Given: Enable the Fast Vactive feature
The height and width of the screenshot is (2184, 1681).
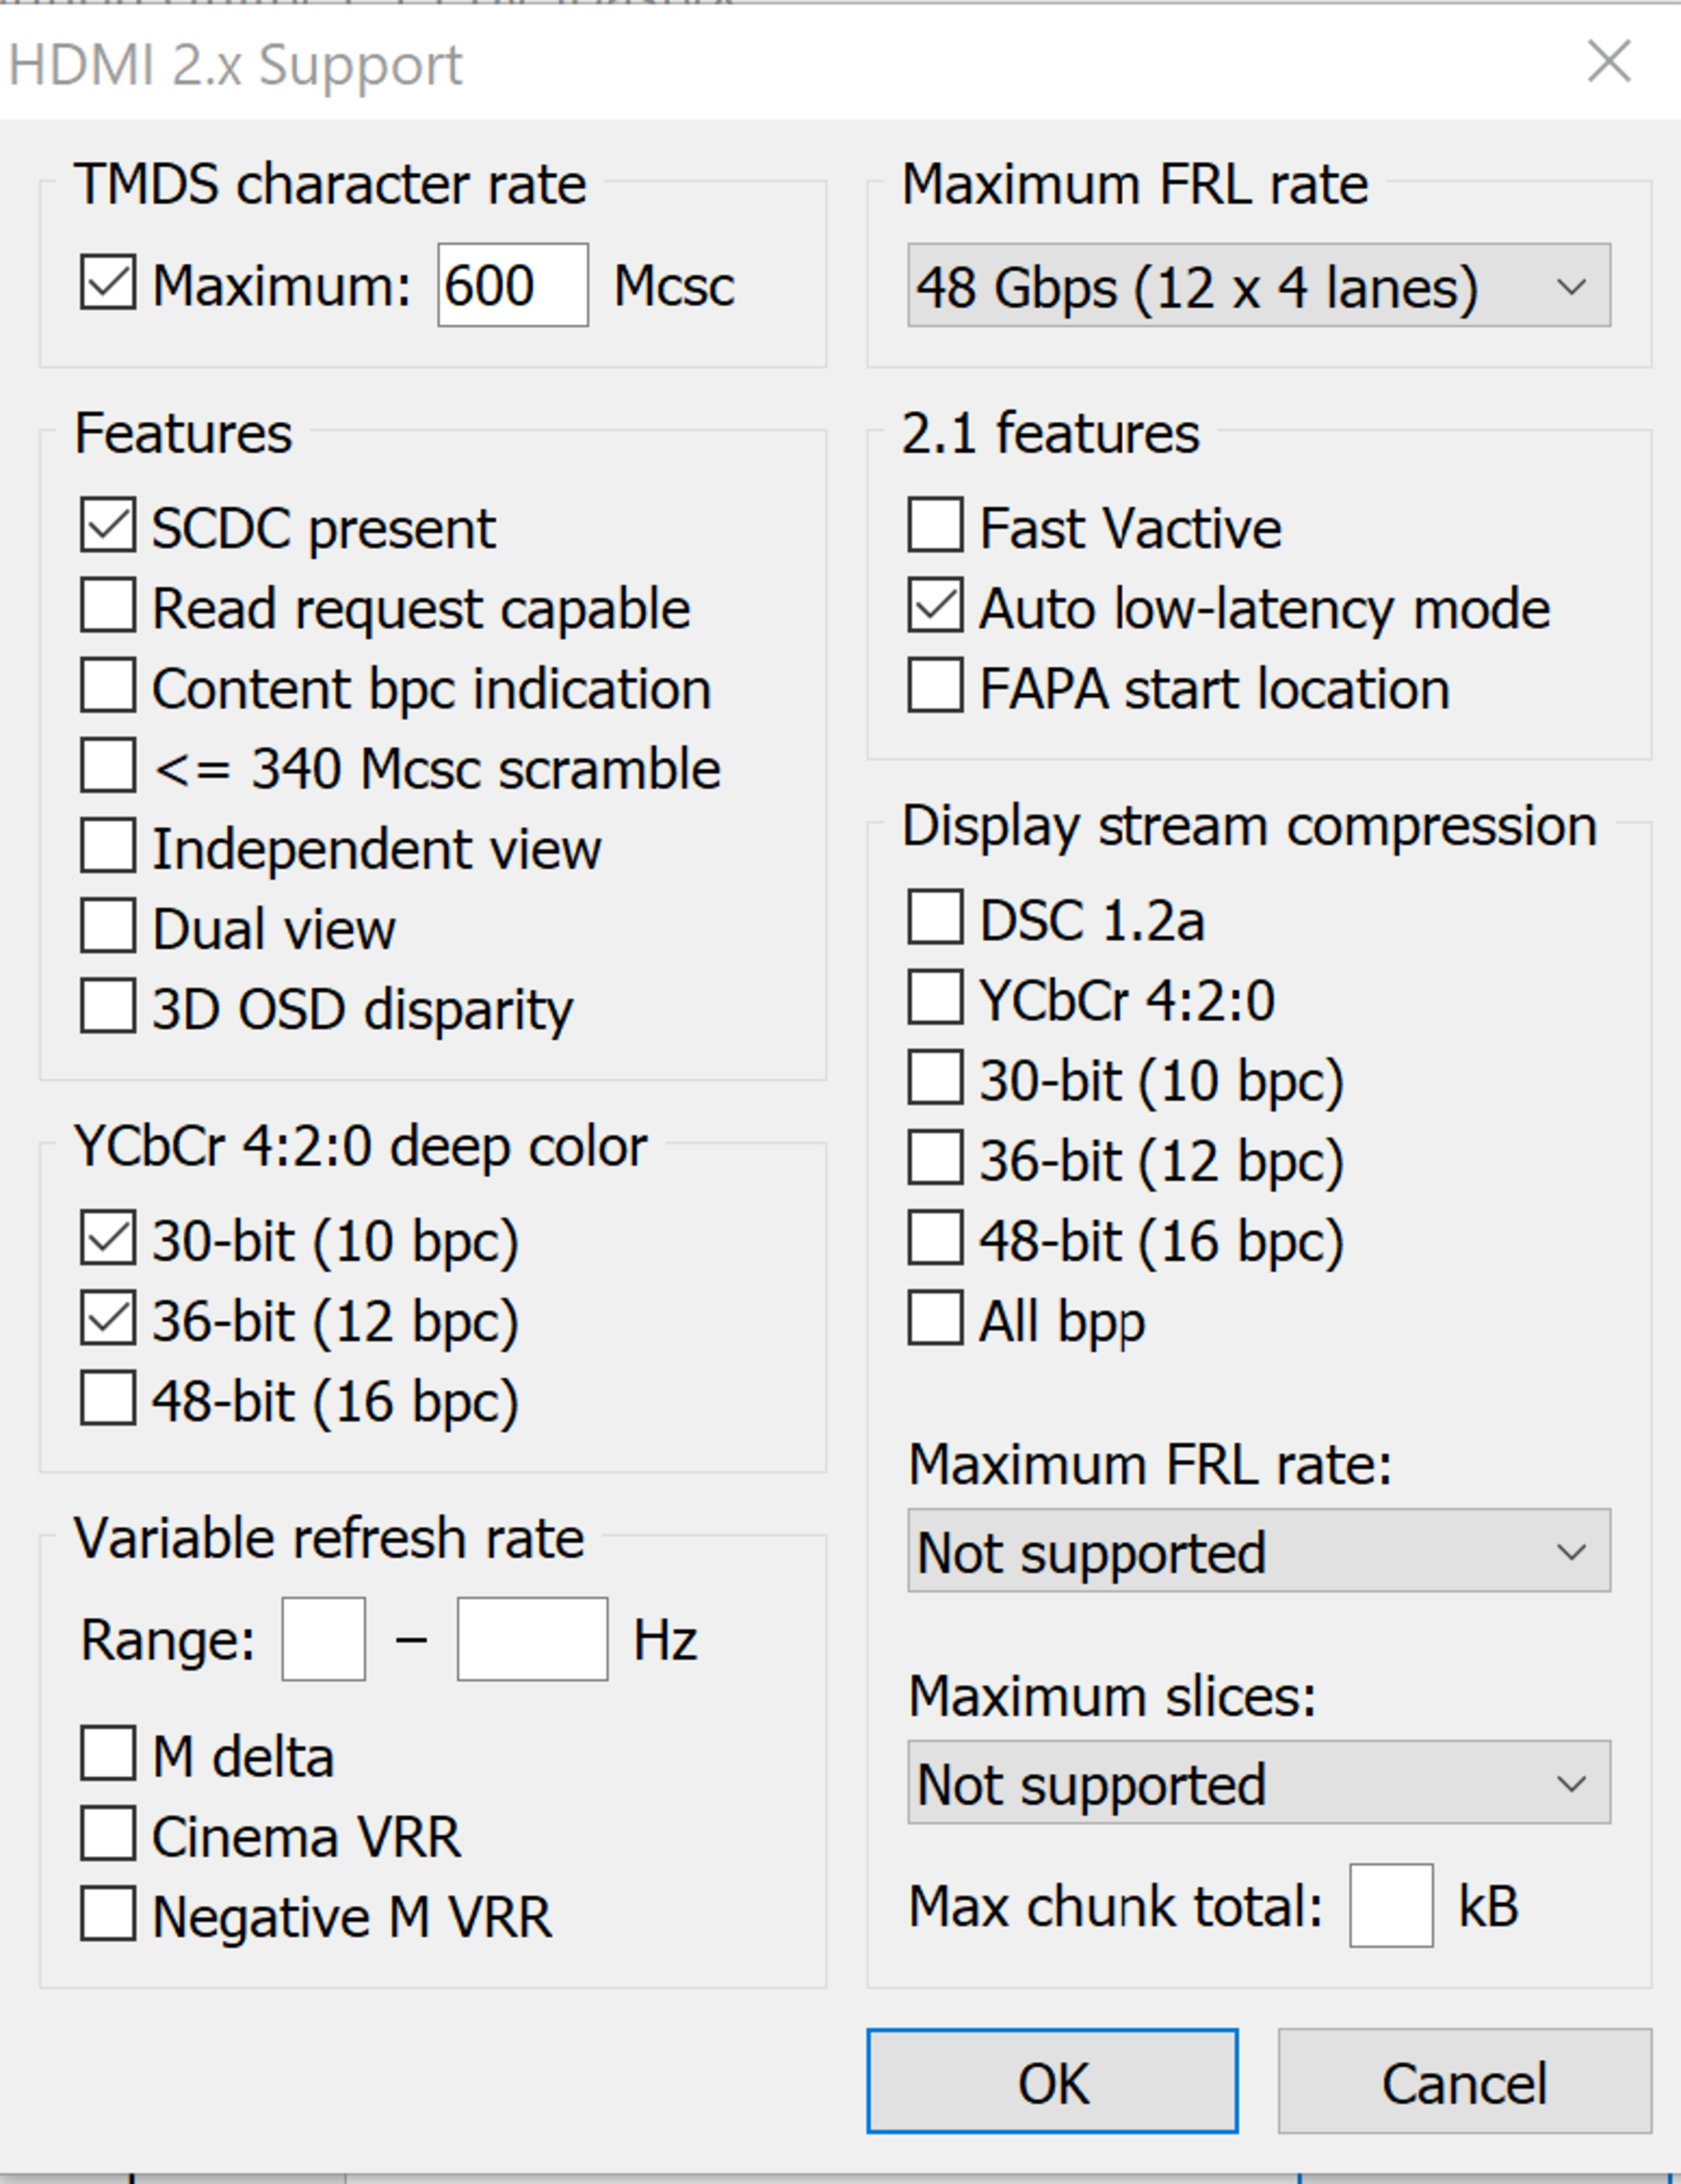Looking at the screenshot, I should pos(935,526).
